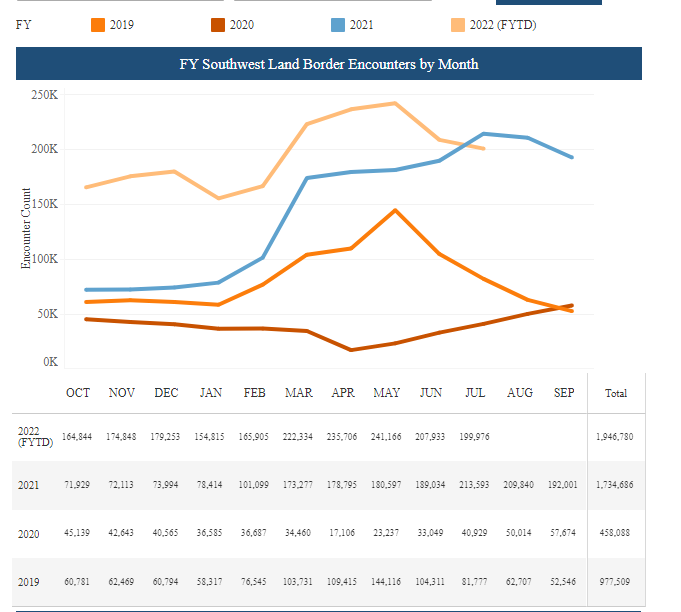Click the April 2020 cell 17,106
Screen dimensions: 681x612
(342, 534)
